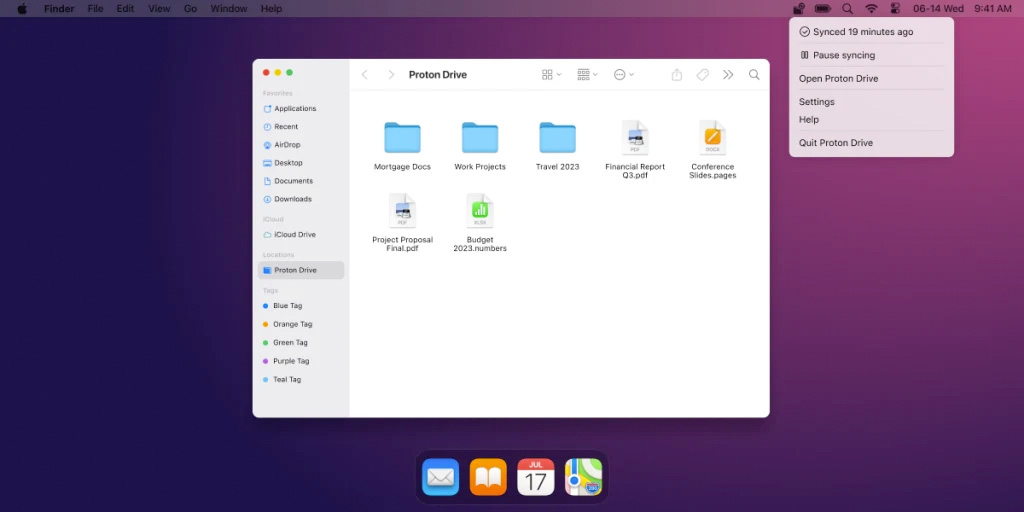The image size is (1024, 512).
Task: Open the Go menu in menu bar
Action: 190,8
